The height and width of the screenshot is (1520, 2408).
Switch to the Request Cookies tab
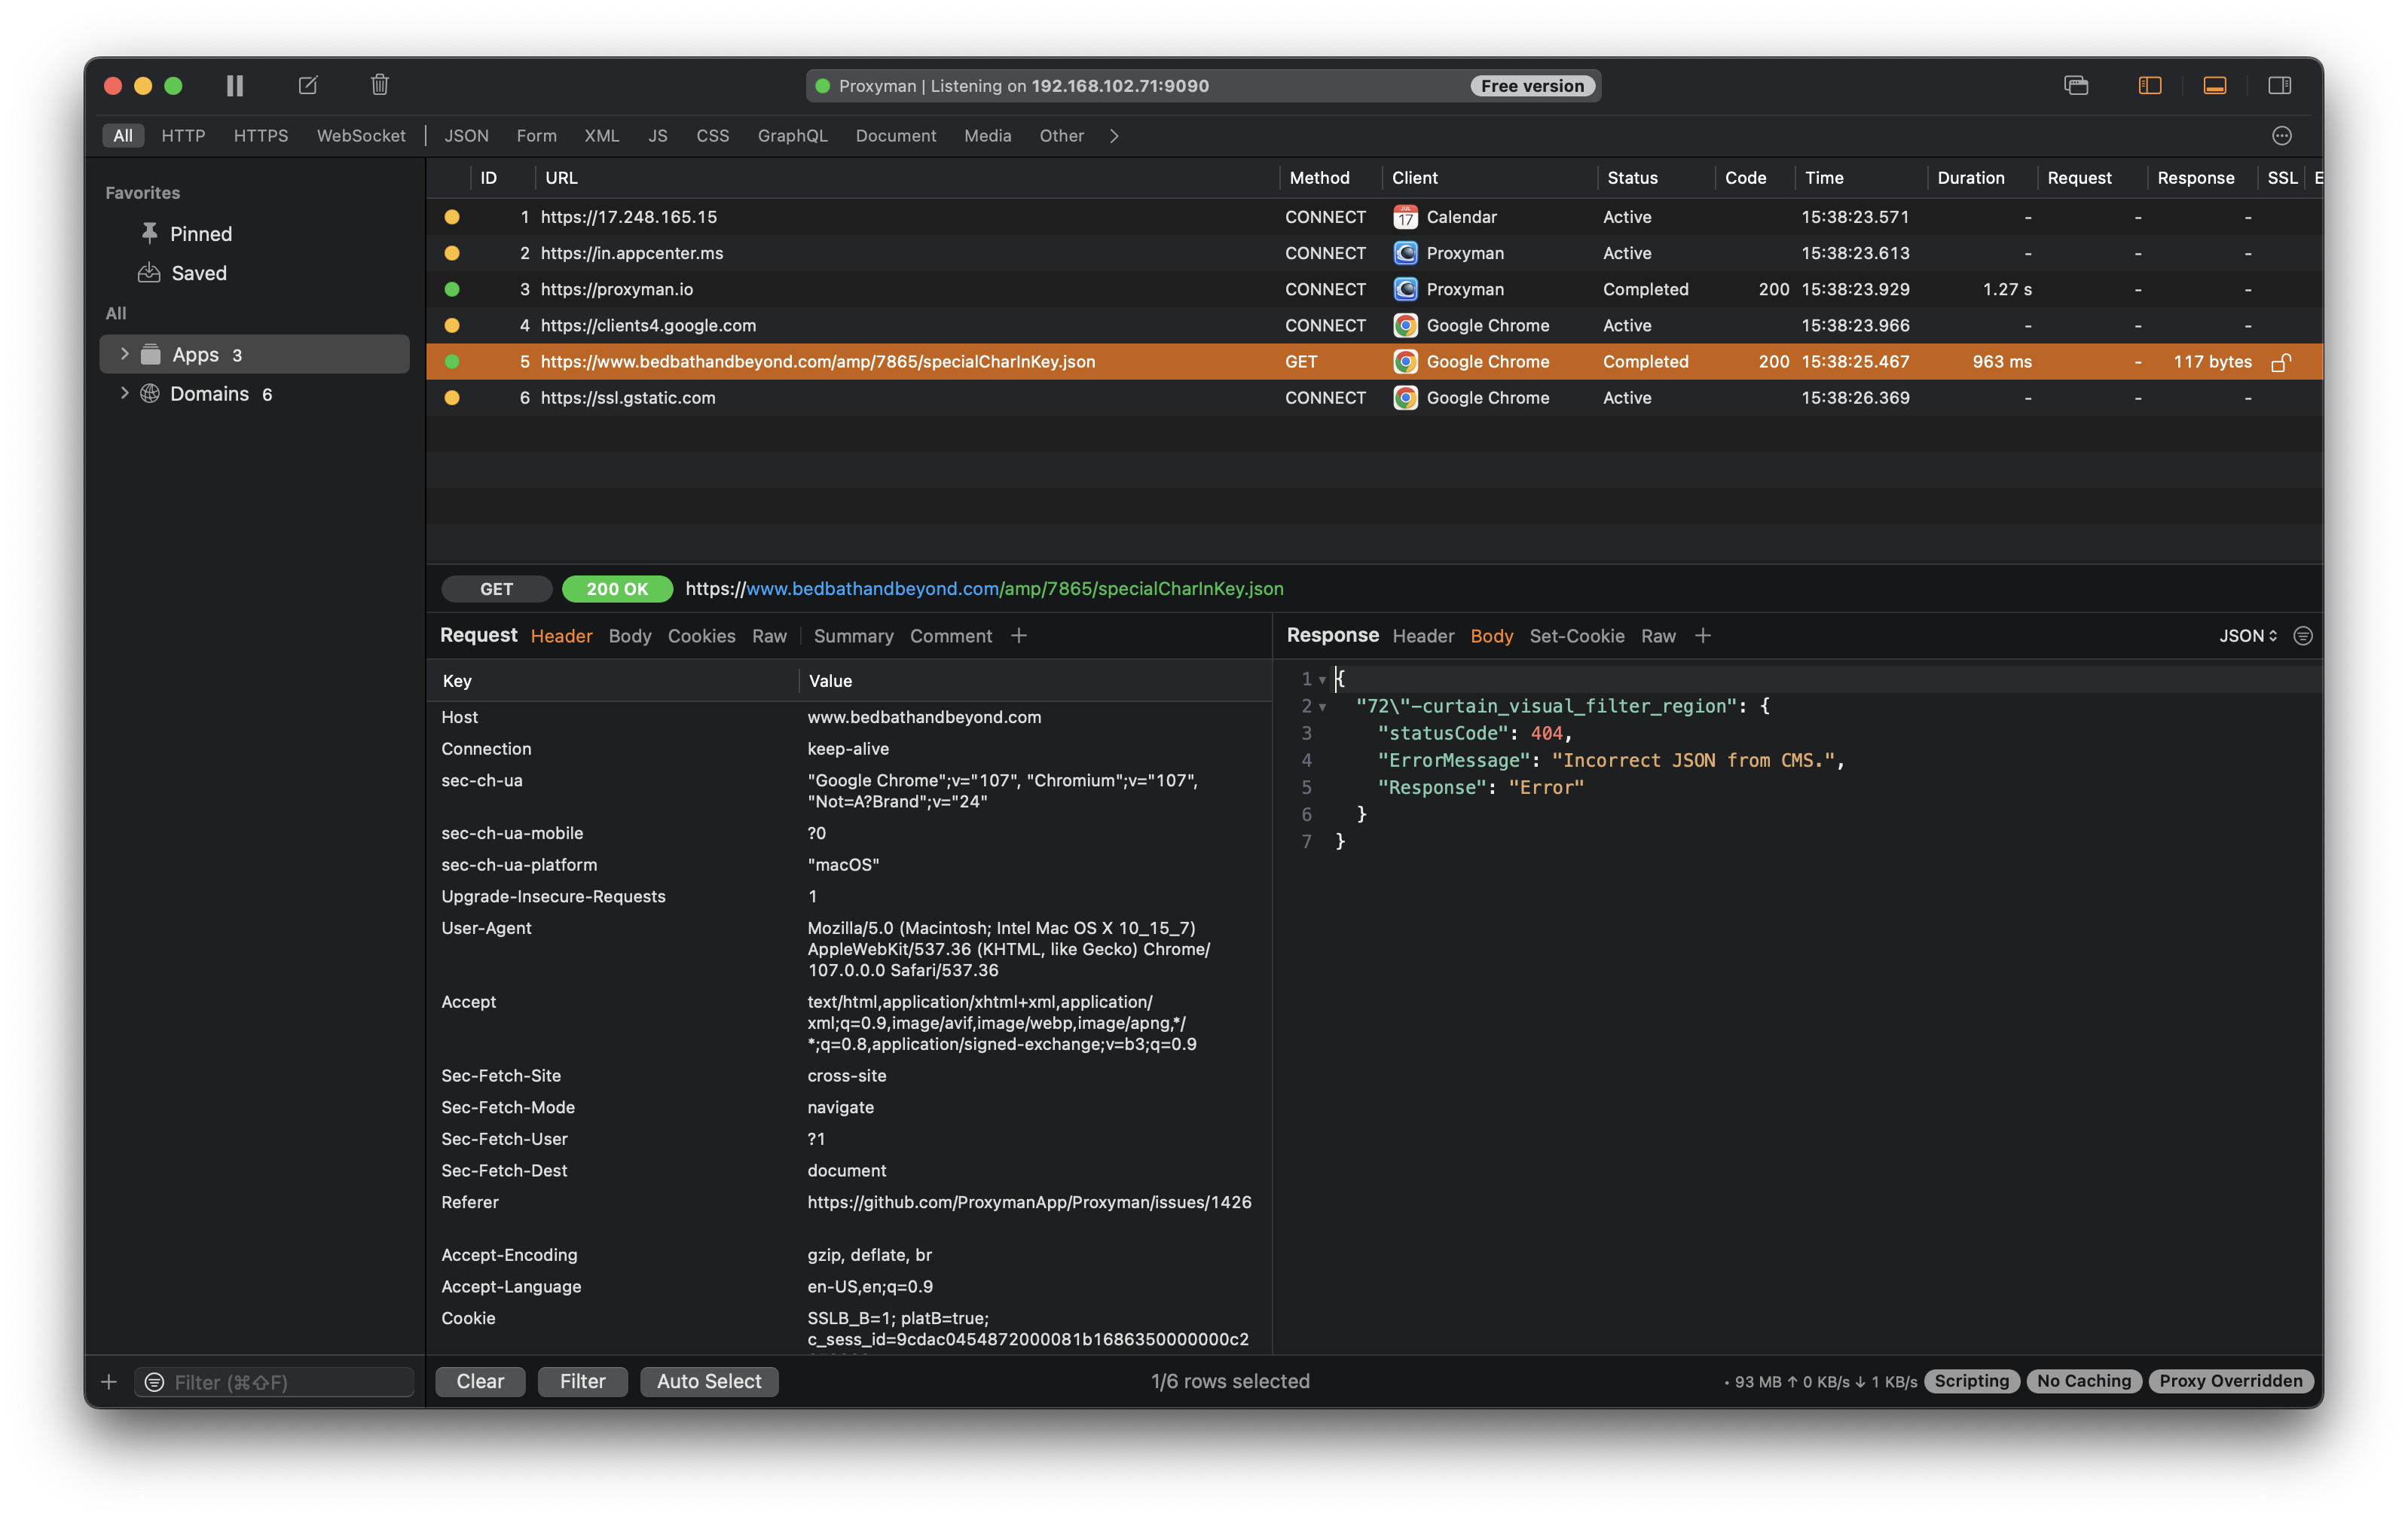point(701,636)
